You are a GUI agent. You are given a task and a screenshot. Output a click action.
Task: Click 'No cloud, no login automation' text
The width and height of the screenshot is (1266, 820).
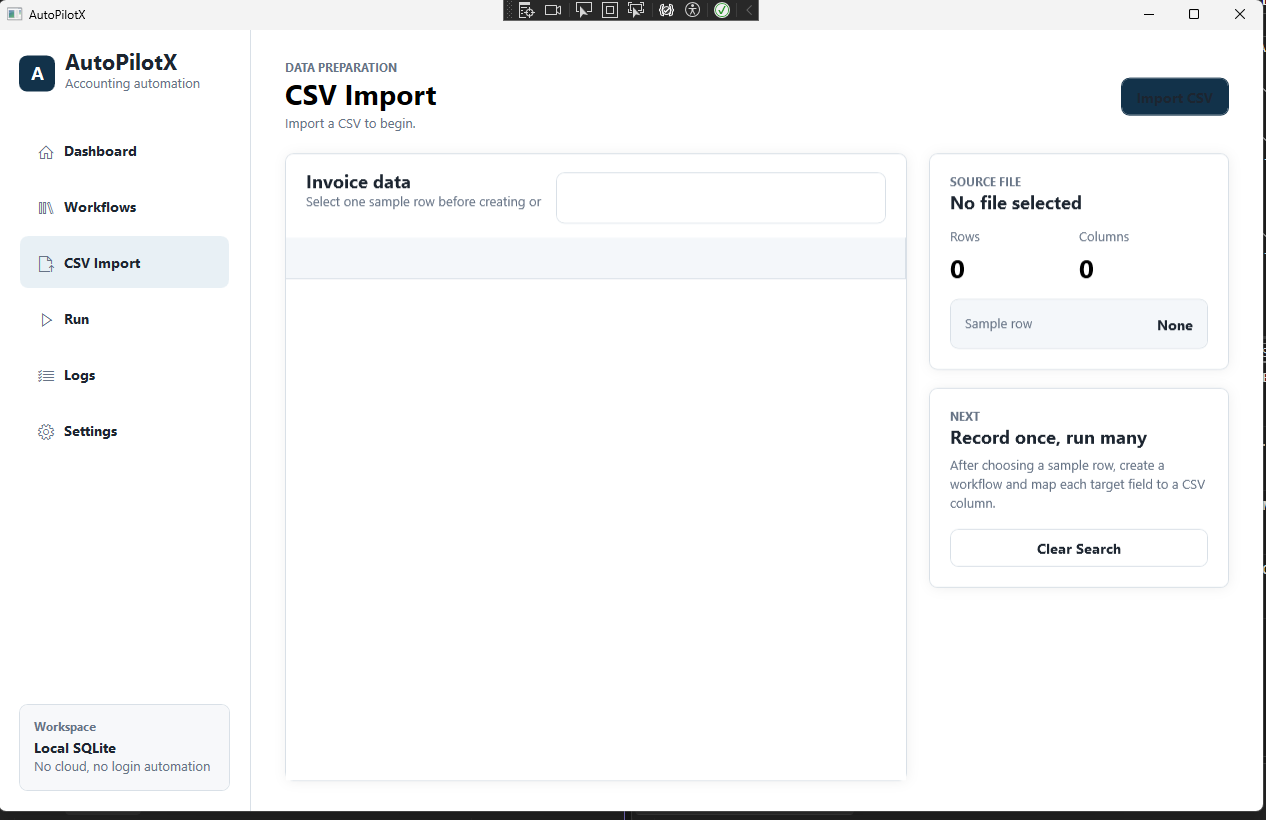coord(122,767)
